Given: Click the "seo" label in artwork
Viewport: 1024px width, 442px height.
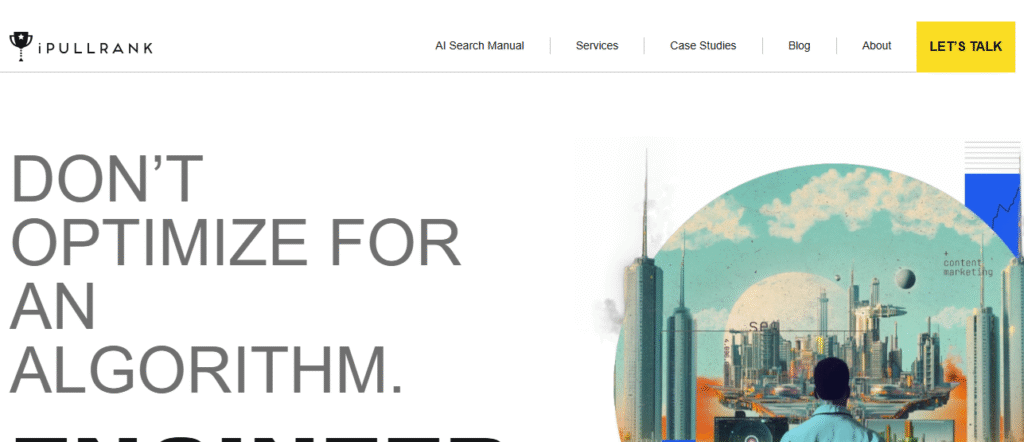Looking at the screenshot, I should point(760,324).
